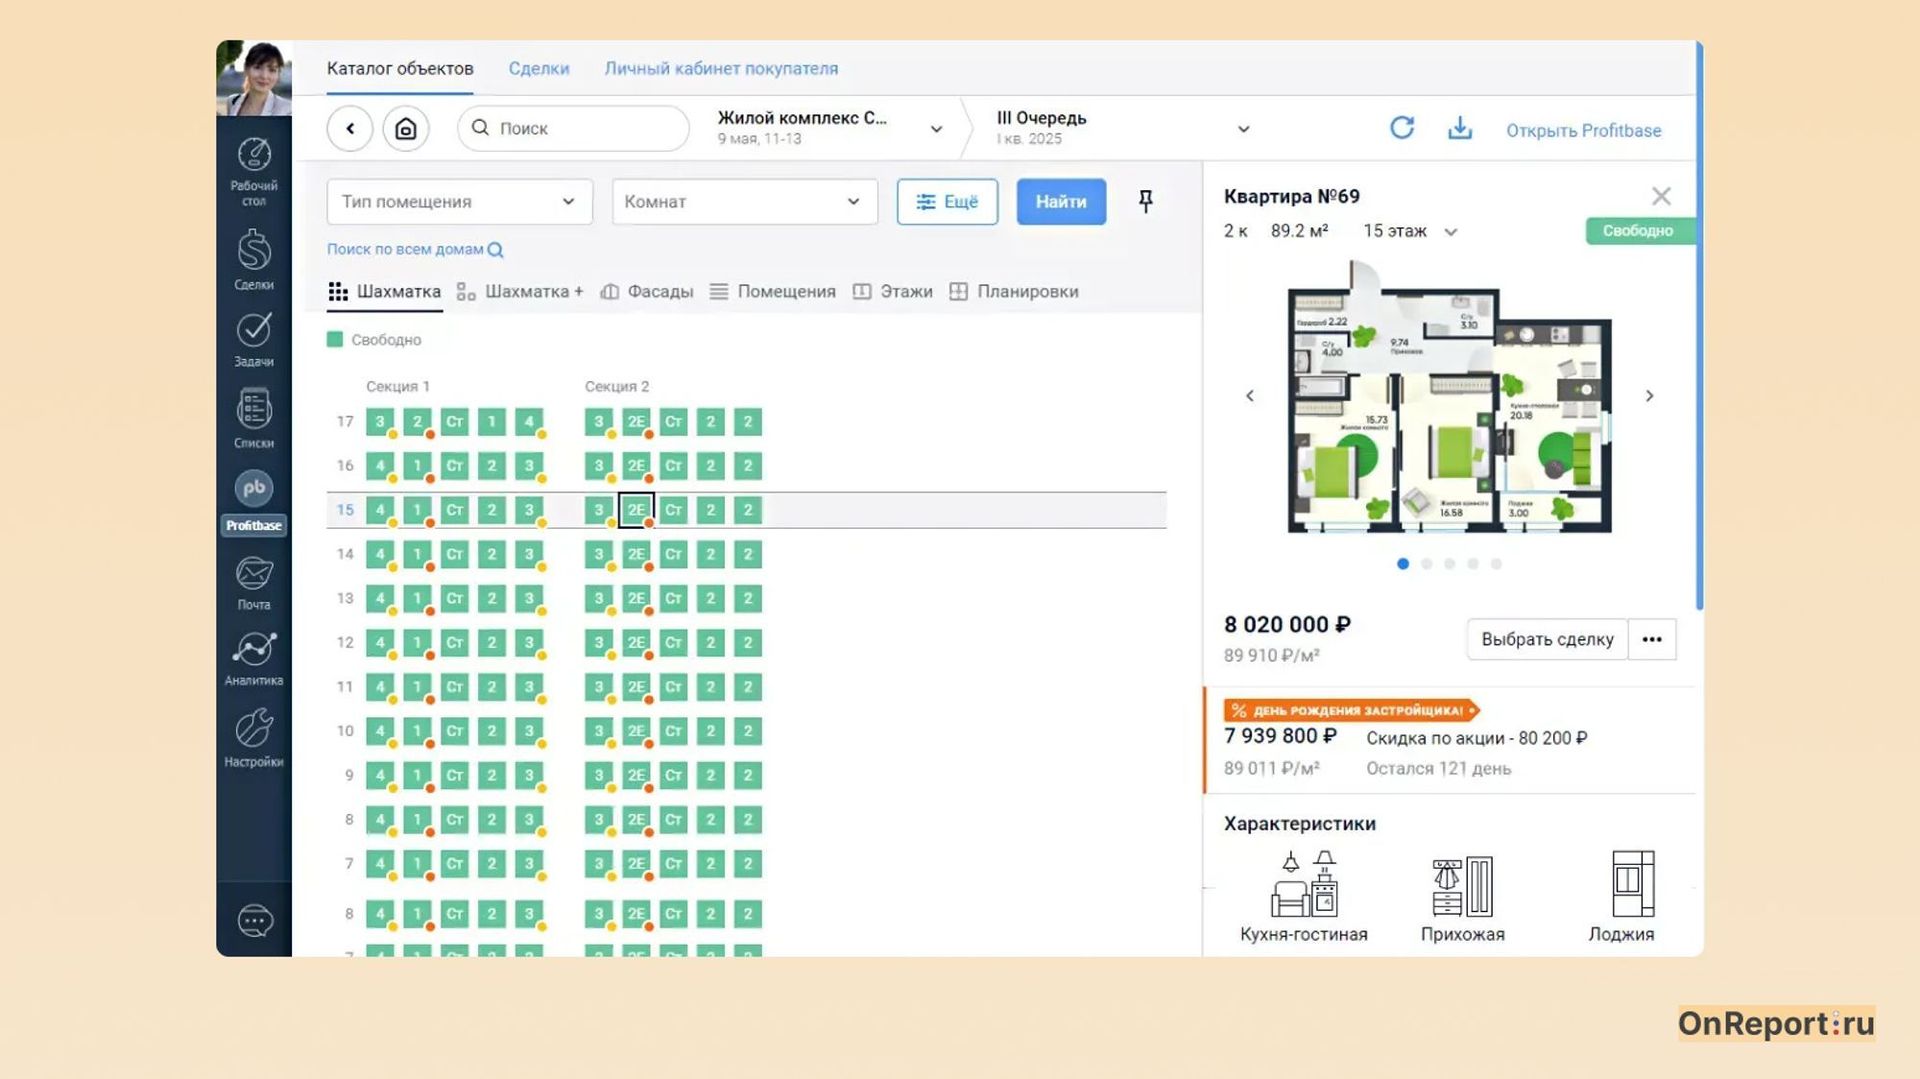Open the Рабочий стол dashboard icon

tap(254, 156)
